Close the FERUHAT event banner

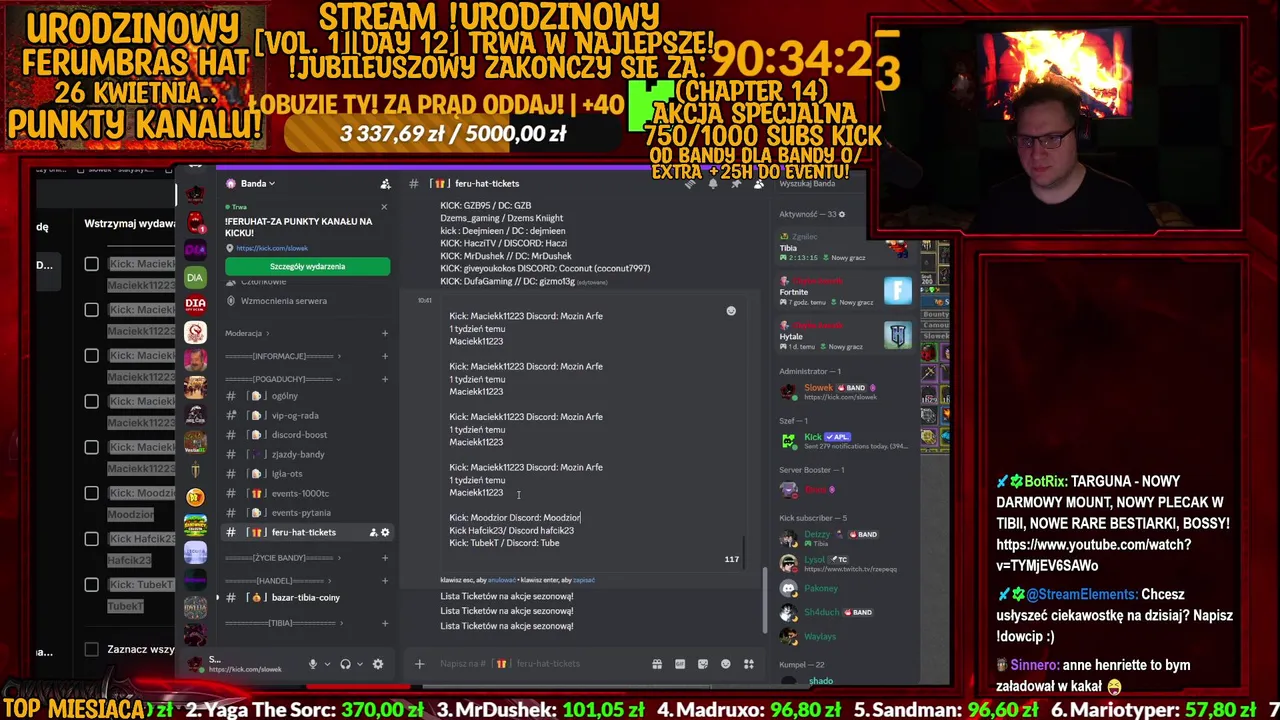pyautogui.click(x=384, y=207)
